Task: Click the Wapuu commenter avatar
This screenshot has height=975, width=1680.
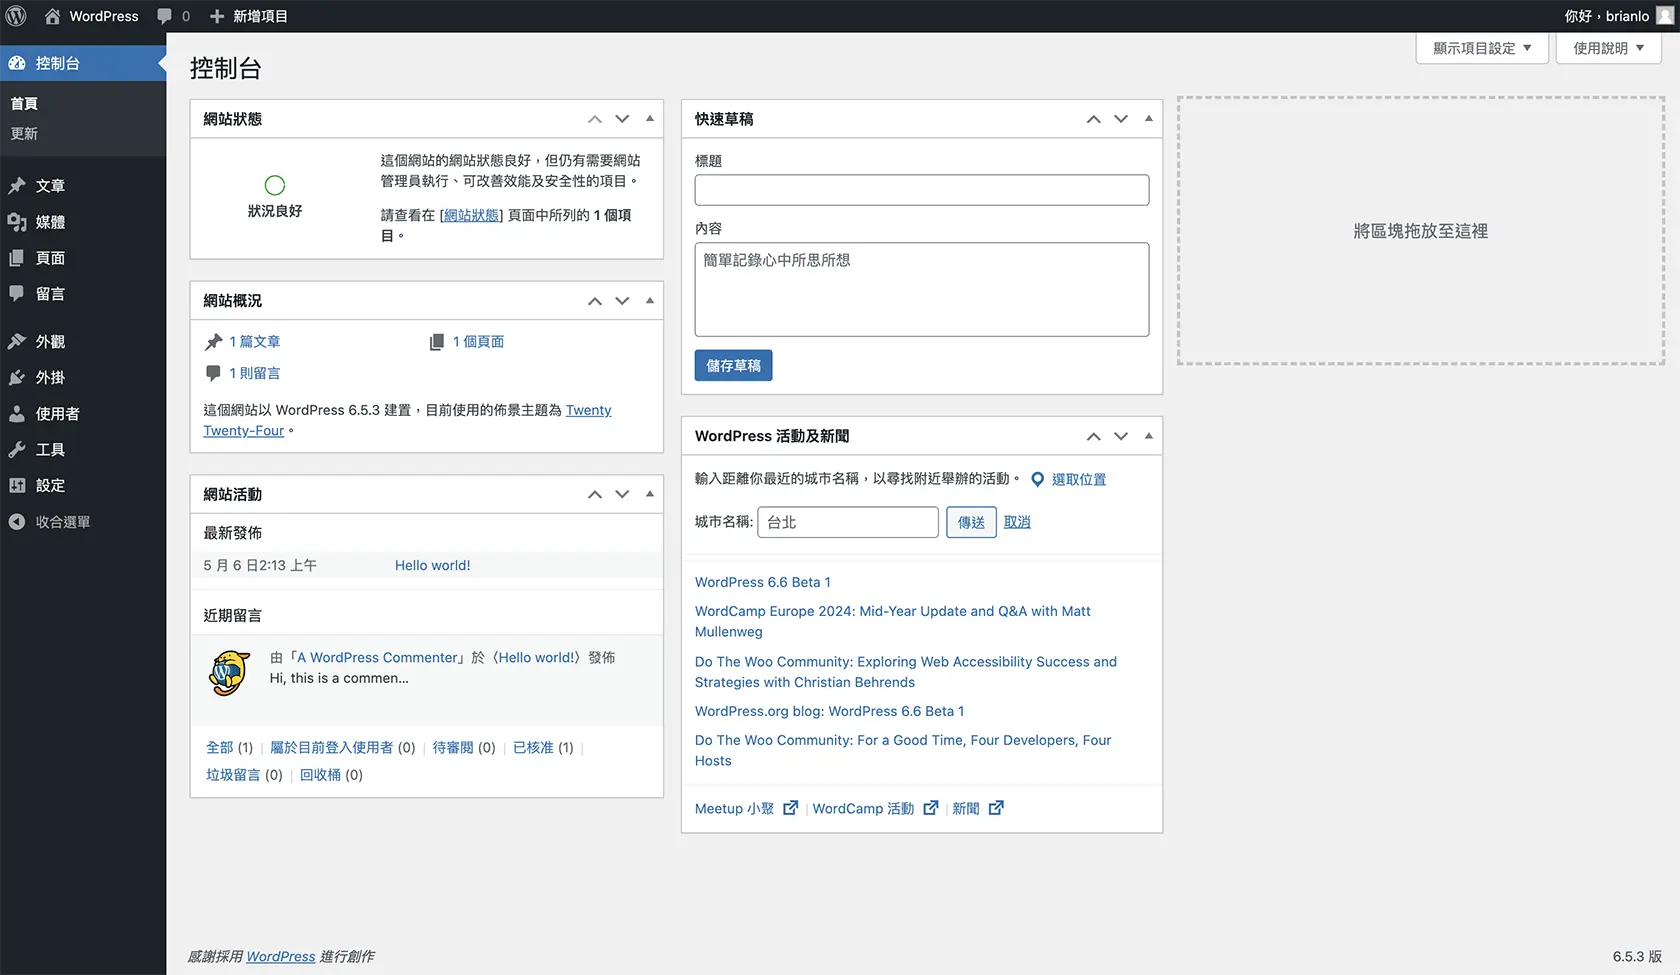Action: pos(229,673)
